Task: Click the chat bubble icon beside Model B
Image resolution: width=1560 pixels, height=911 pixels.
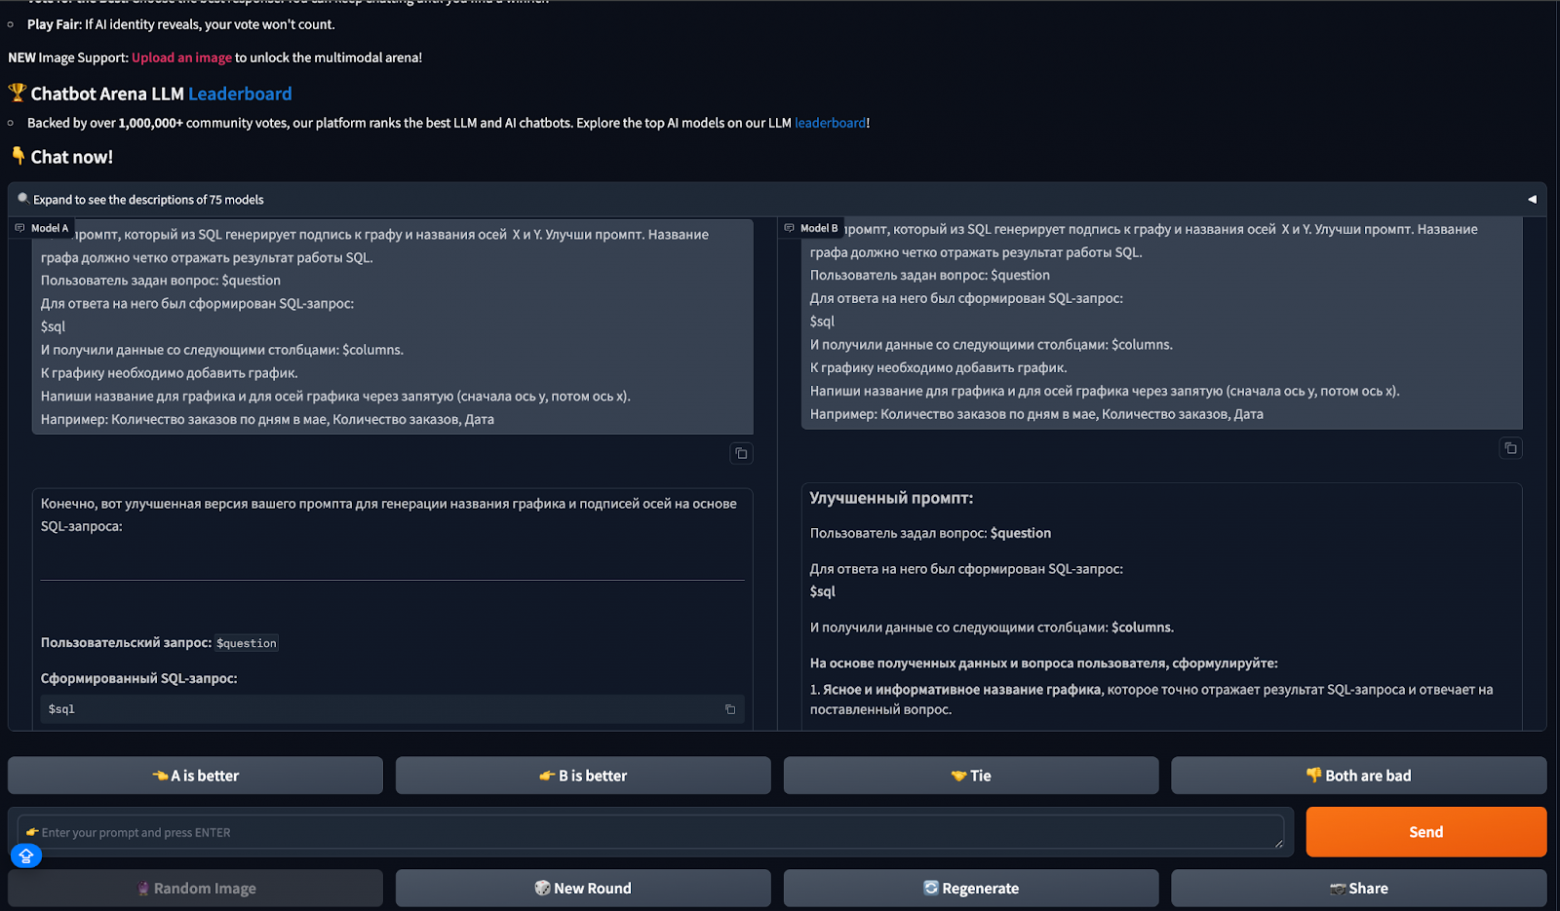Action: point(789,228)
